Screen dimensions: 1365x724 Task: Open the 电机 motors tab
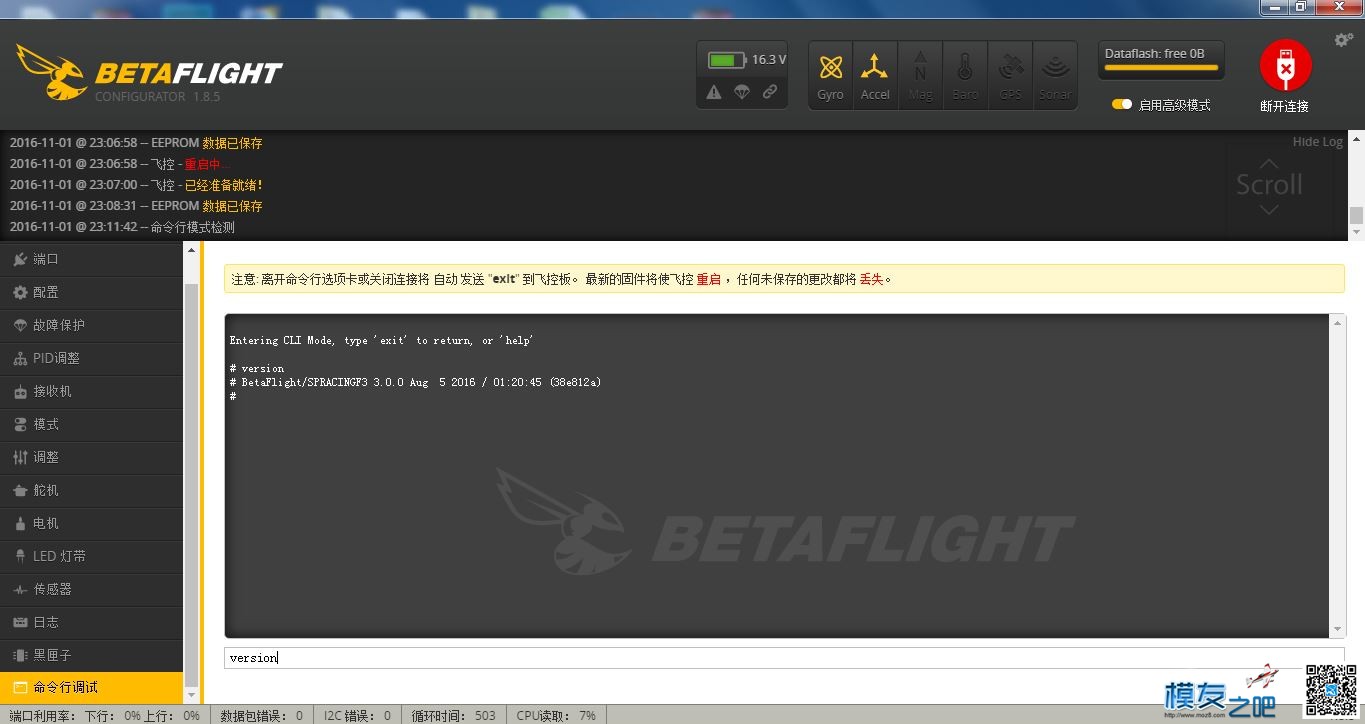coord(92,523)
